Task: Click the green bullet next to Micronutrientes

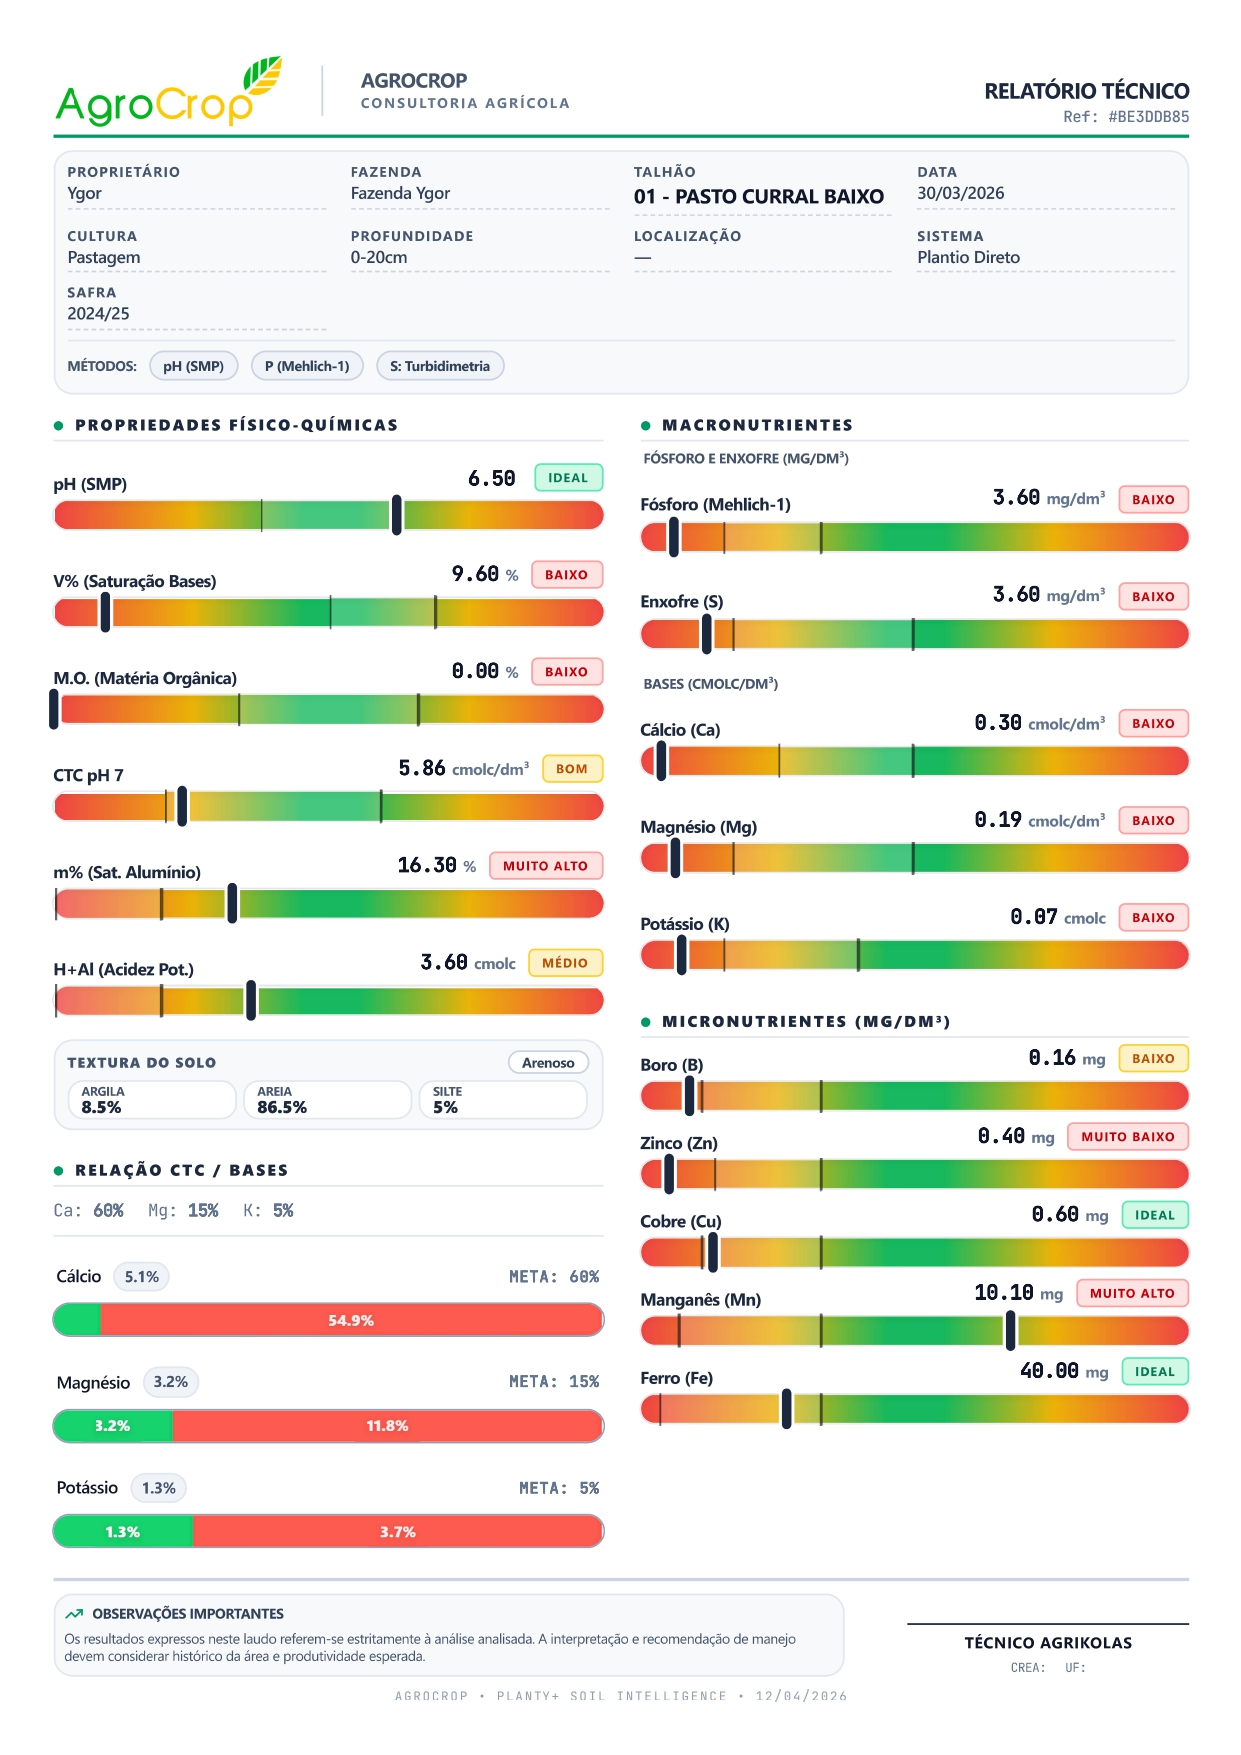Action: (646, 1022)
